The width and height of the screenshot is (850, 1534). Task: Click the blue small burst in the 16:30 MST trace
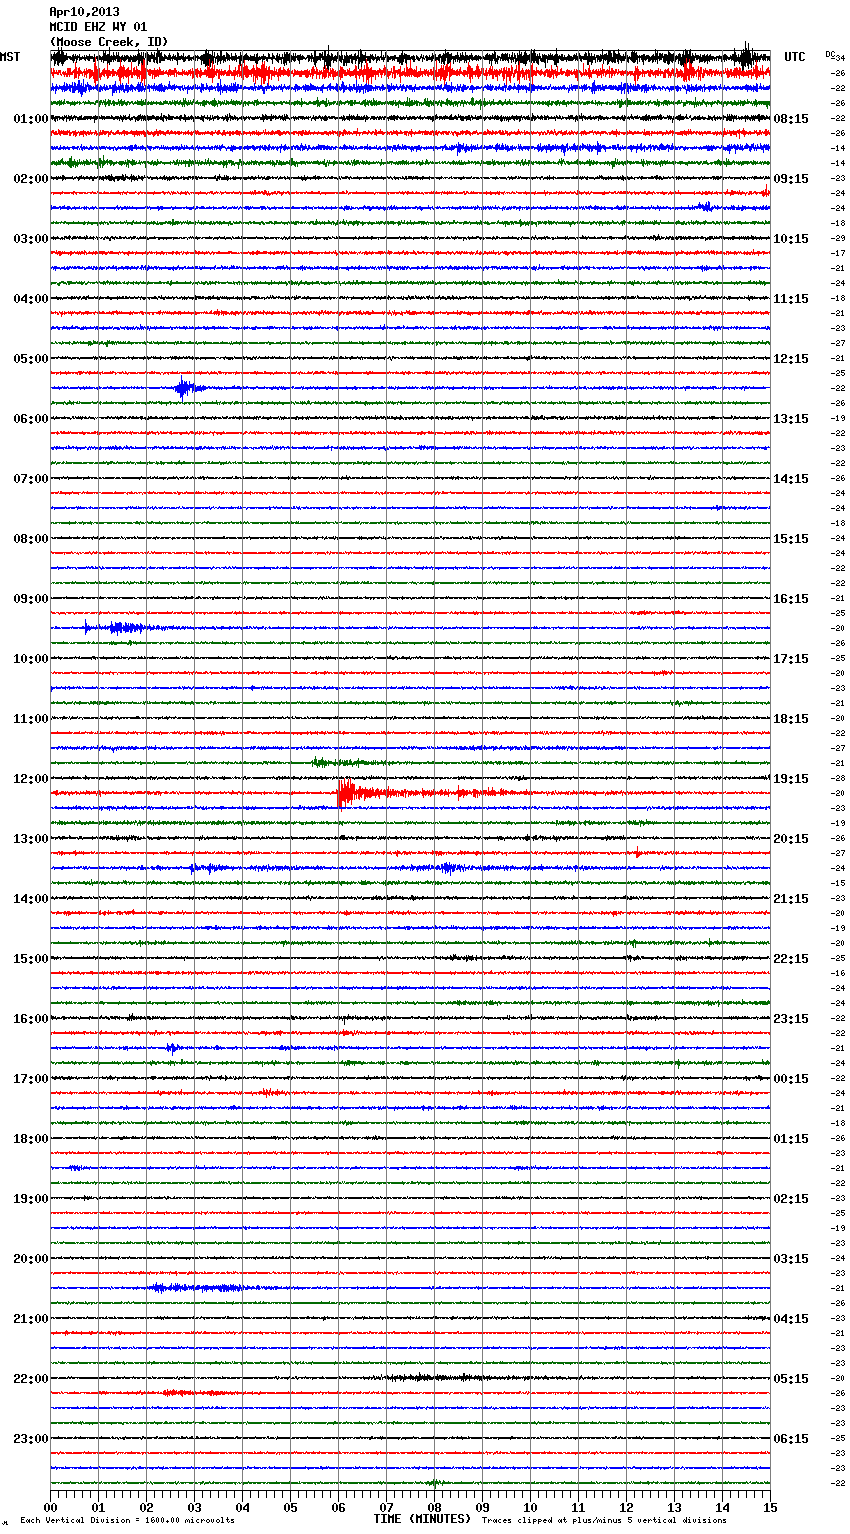coord(172,1048)
